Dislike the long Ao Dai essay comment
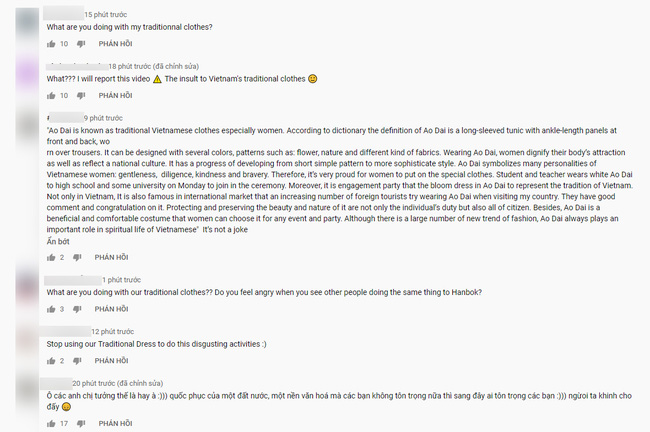 tap(80, 257)
